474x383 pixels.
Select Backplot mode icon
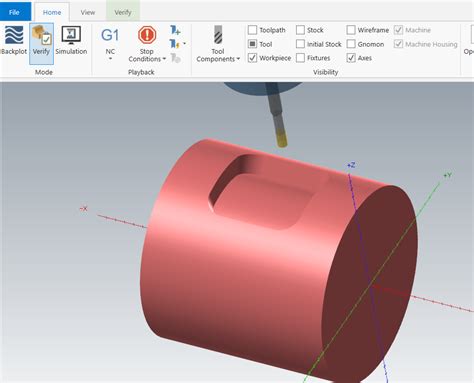click(x=14, y=35)
